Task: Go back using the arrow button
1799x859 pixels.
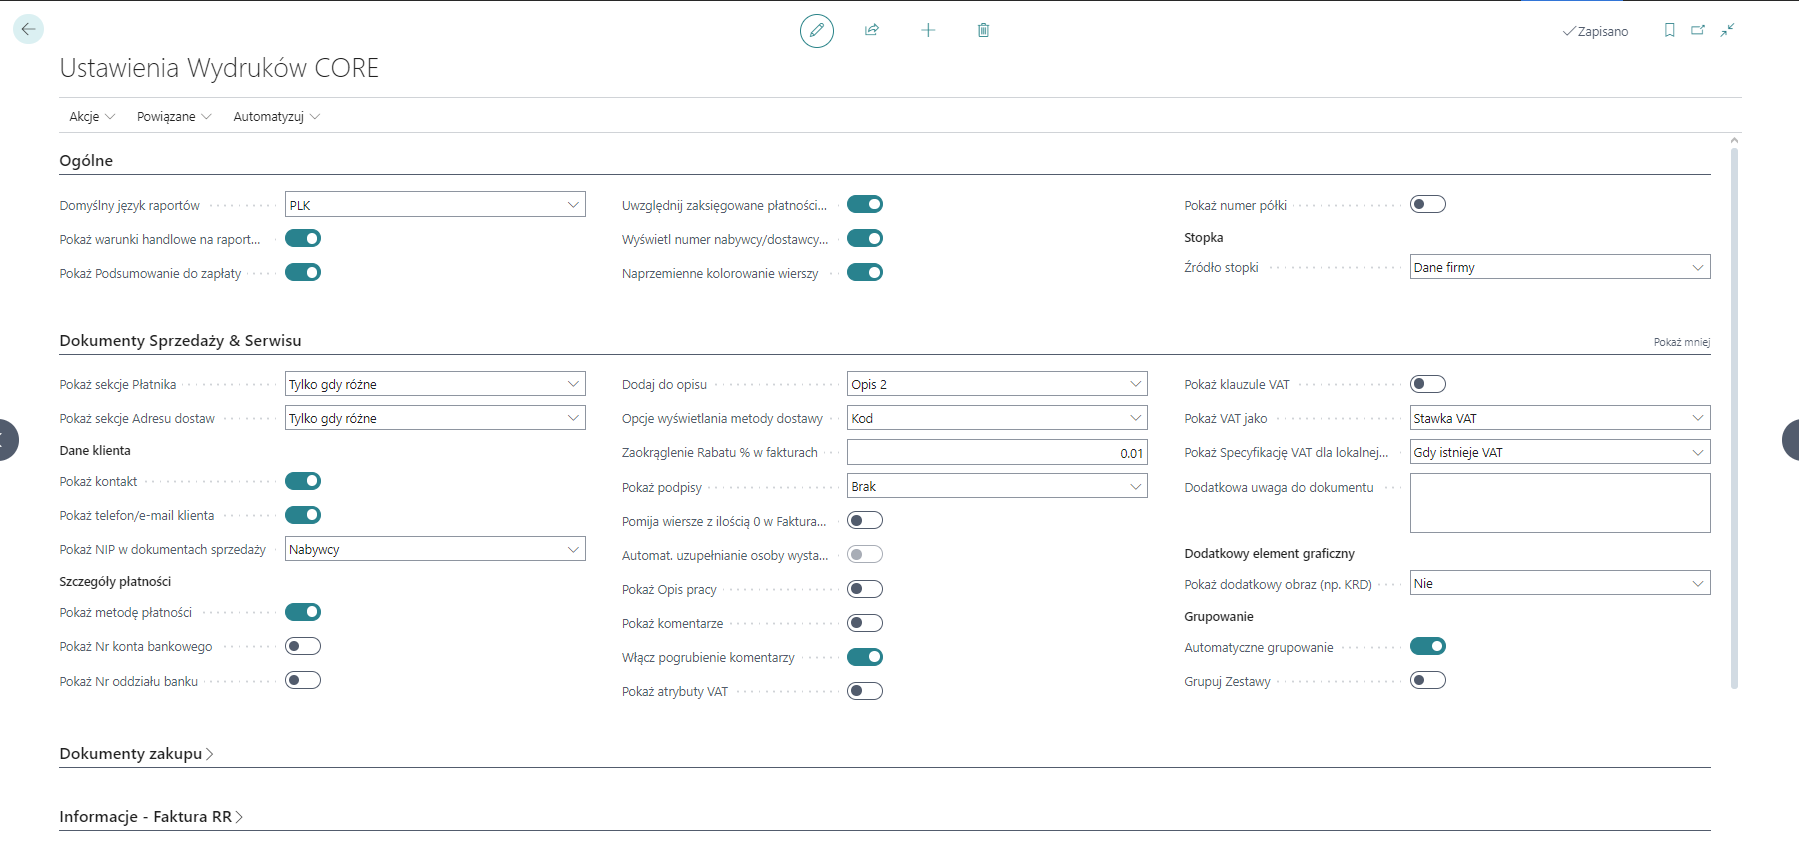Action: pos(28,29)
